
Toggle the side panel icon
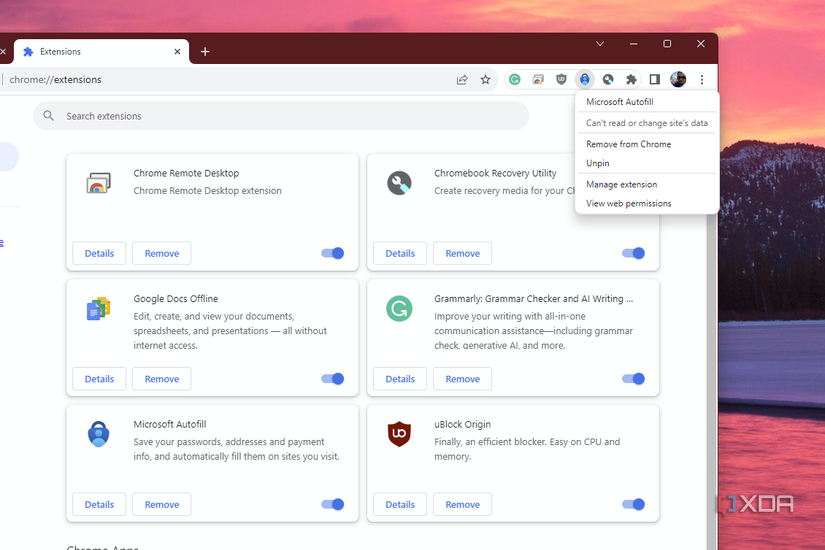click(655, 79)
